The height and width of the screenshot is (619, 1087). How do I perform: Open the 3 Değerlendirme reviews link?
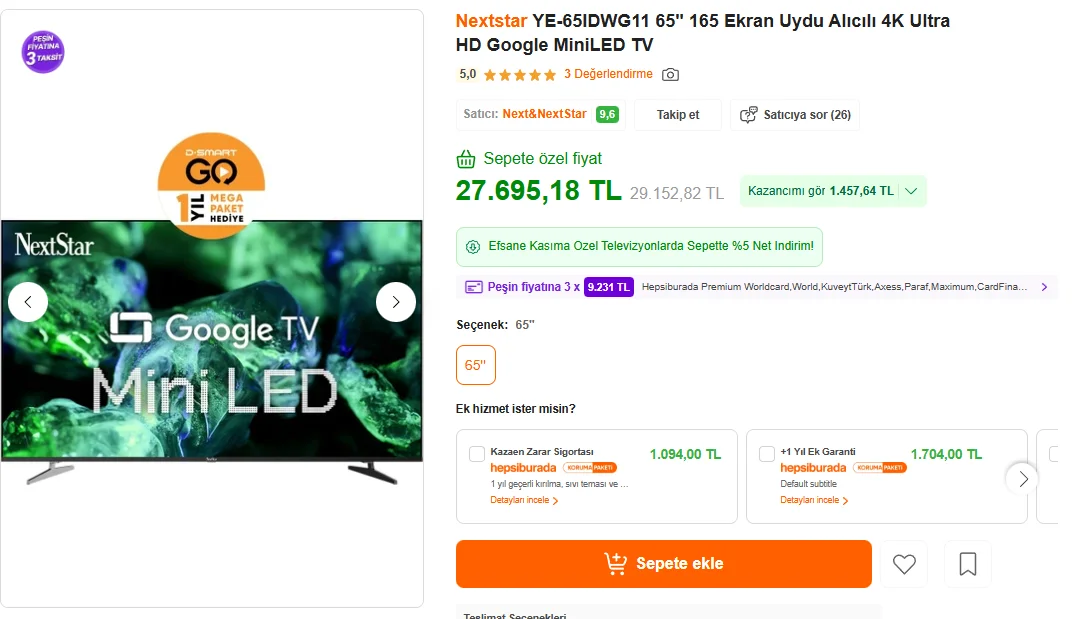point(608,74)
